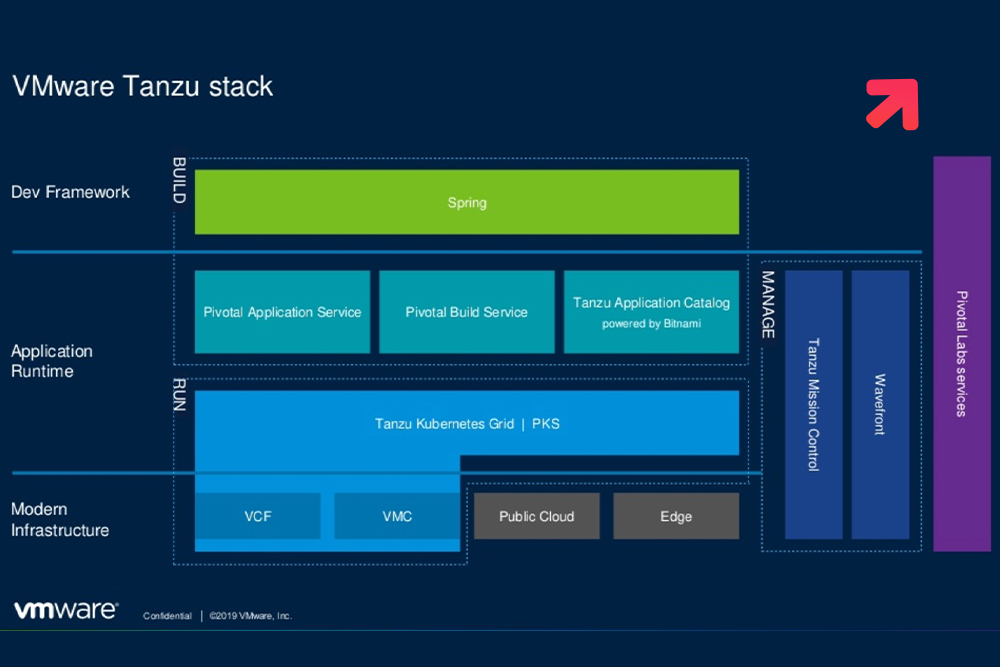Select the green Spring block
This screenshot has width=1000, height=667.
point(467,202)
